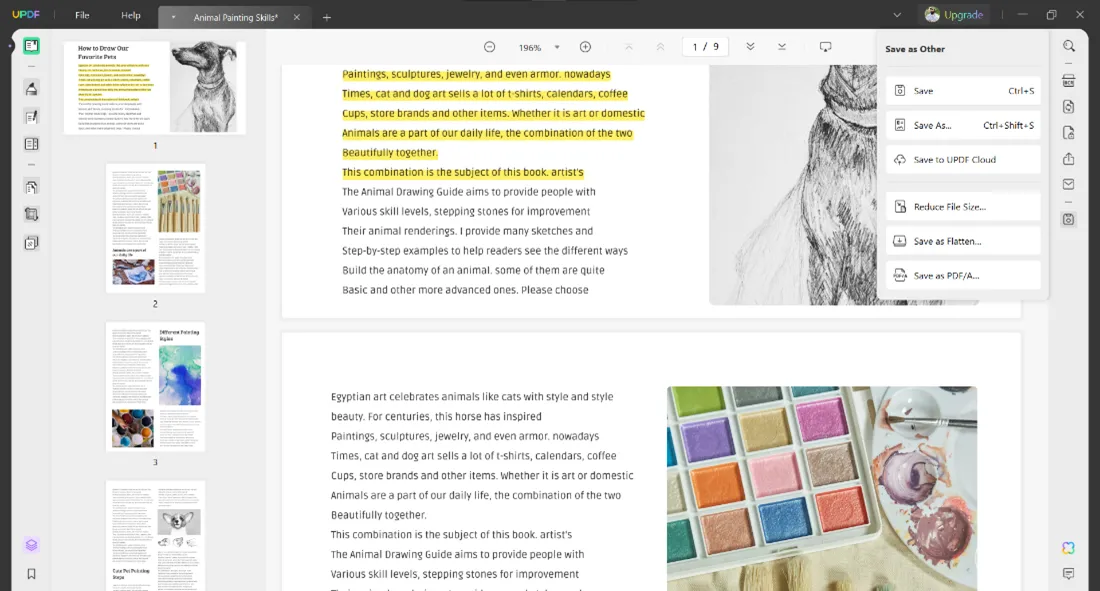The height and width of the screenshot is (591, 1100).
Task: Click the UPDF logo
Action: [x=26, y=15]
